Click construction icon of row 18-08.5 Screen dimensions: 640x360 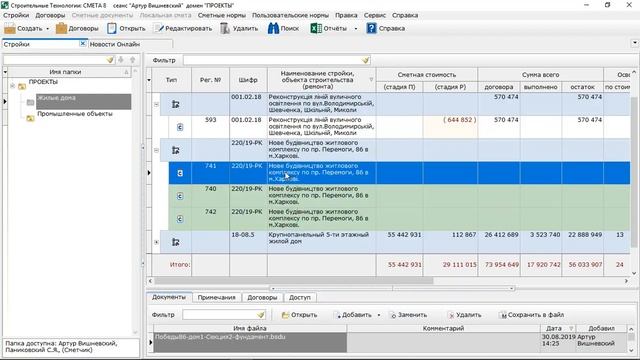click(176, 242)
